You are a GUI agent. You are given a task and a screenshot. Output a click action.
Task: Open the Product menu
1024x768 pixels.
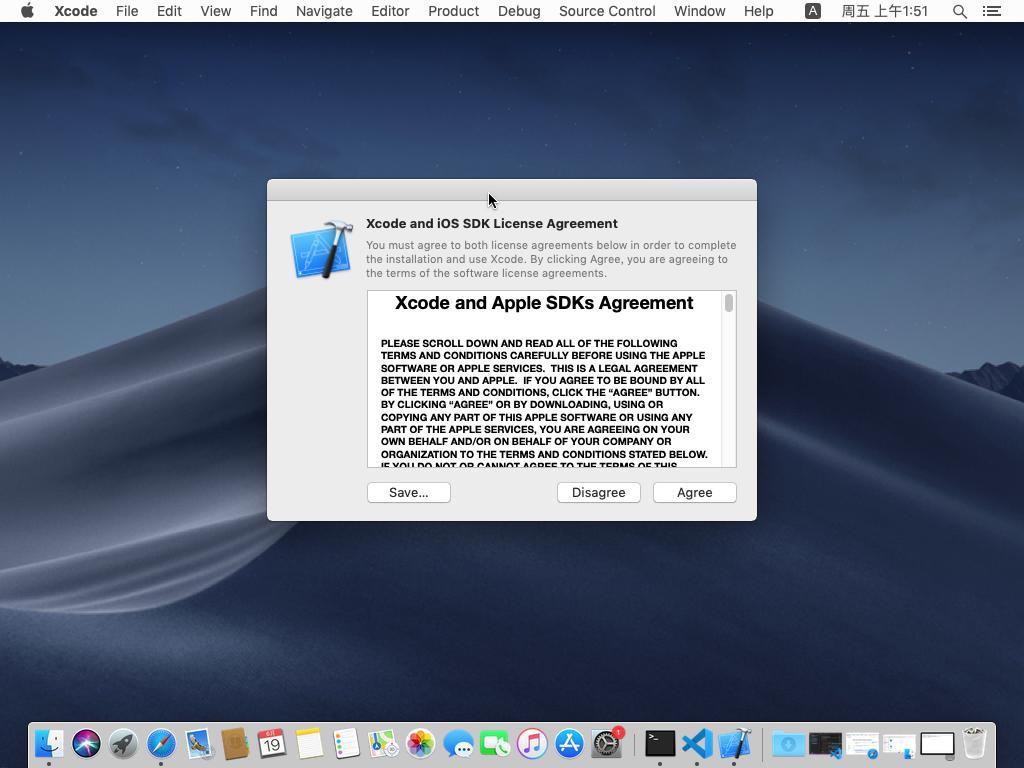point(453,11)
